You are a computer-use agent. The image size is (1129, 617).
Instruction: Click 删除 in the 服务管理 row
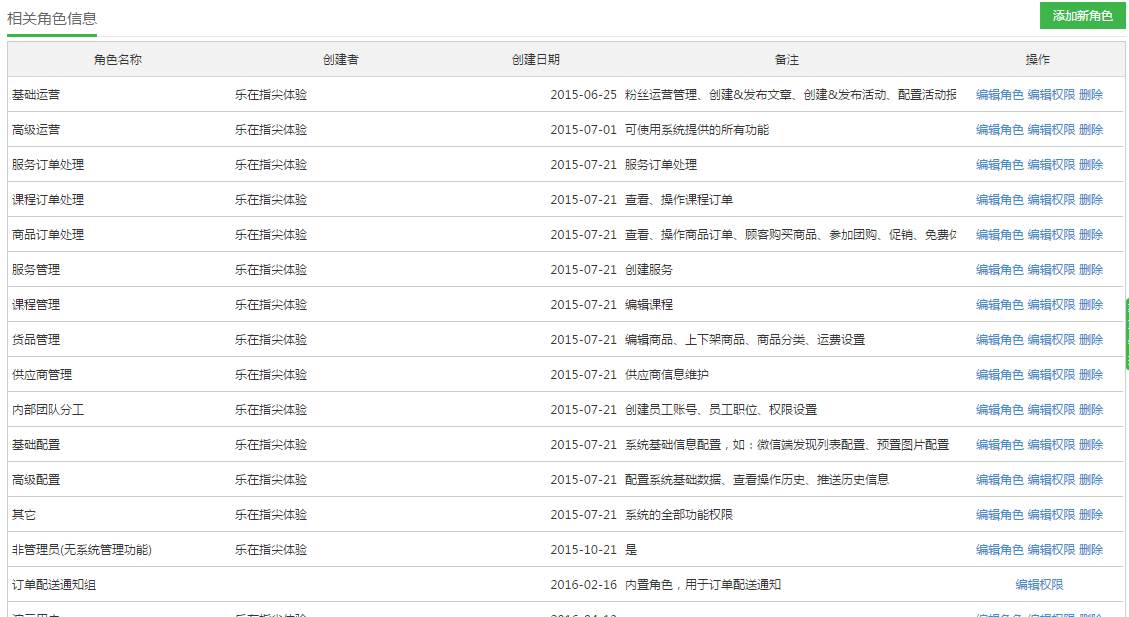coord(1091,270)
